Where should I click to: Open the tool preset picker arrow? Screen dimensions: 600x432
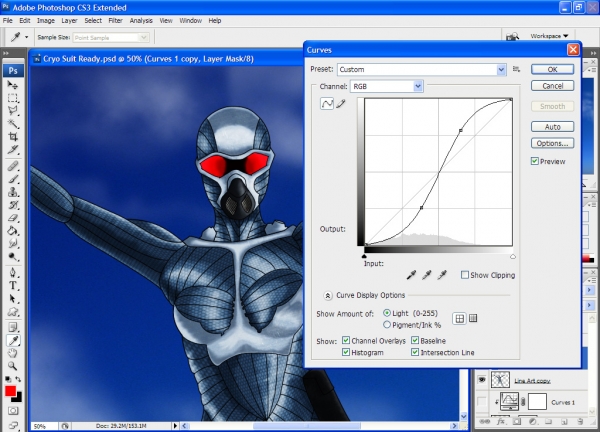[26, 37]
